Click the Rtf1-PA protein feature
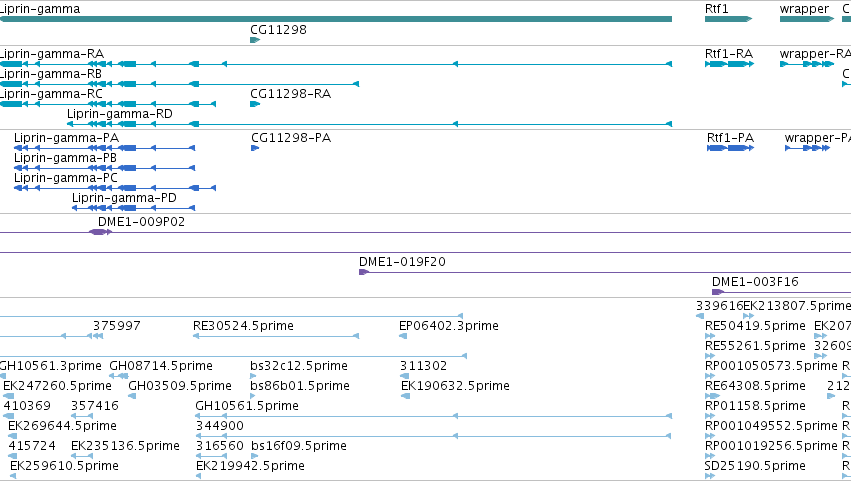 click(731, 148)
